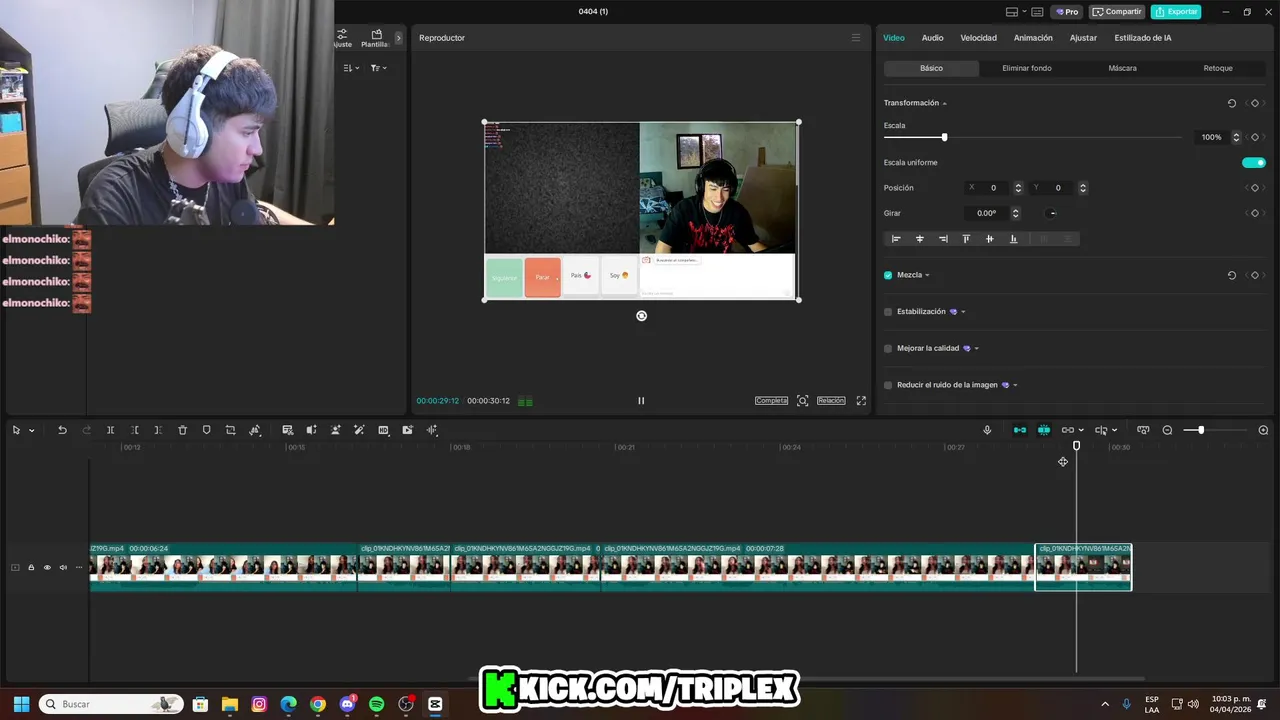This screenshot has height=720, width=1280.
Task: Add a marker with the shield icon
Action: point(207,430)
